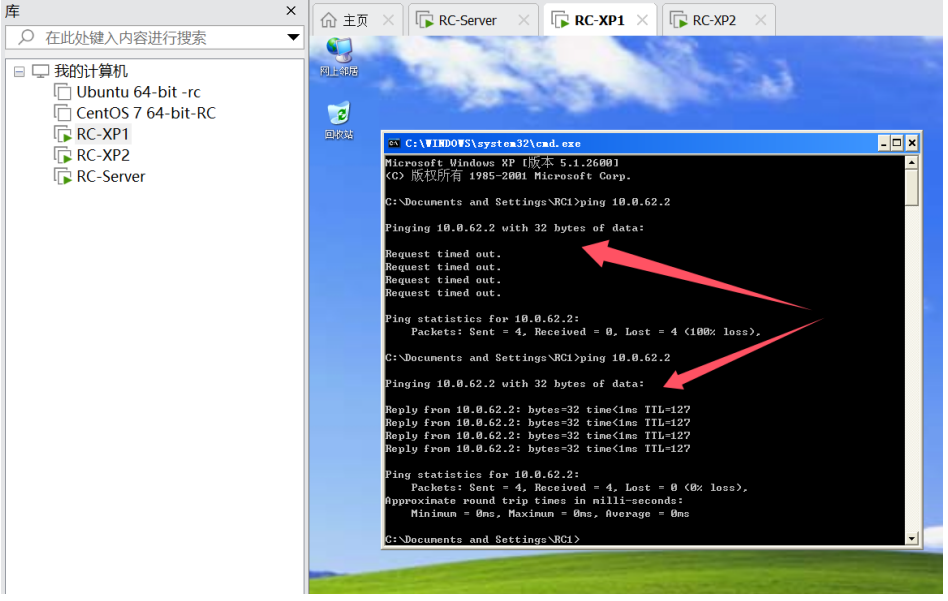Click the running RC-XP1 VM icon in library
Viewport: 948px width, 601px height.
click(x=63, y=134)
